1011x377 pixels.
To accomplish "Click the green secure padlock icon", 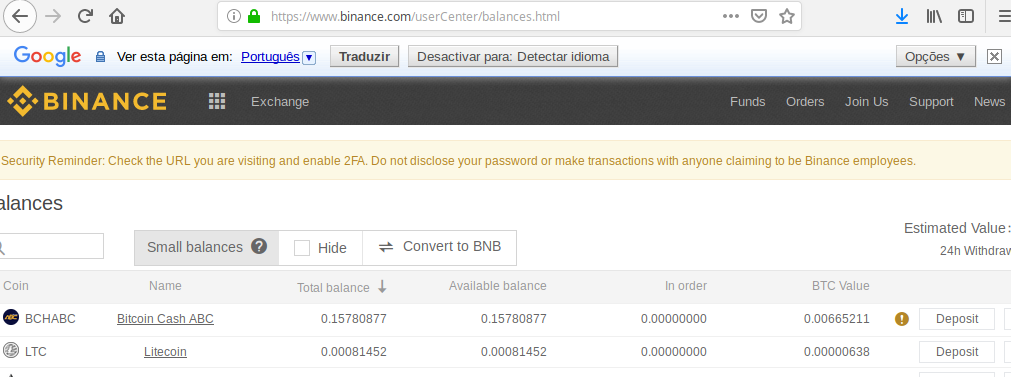I will (254, 16).
